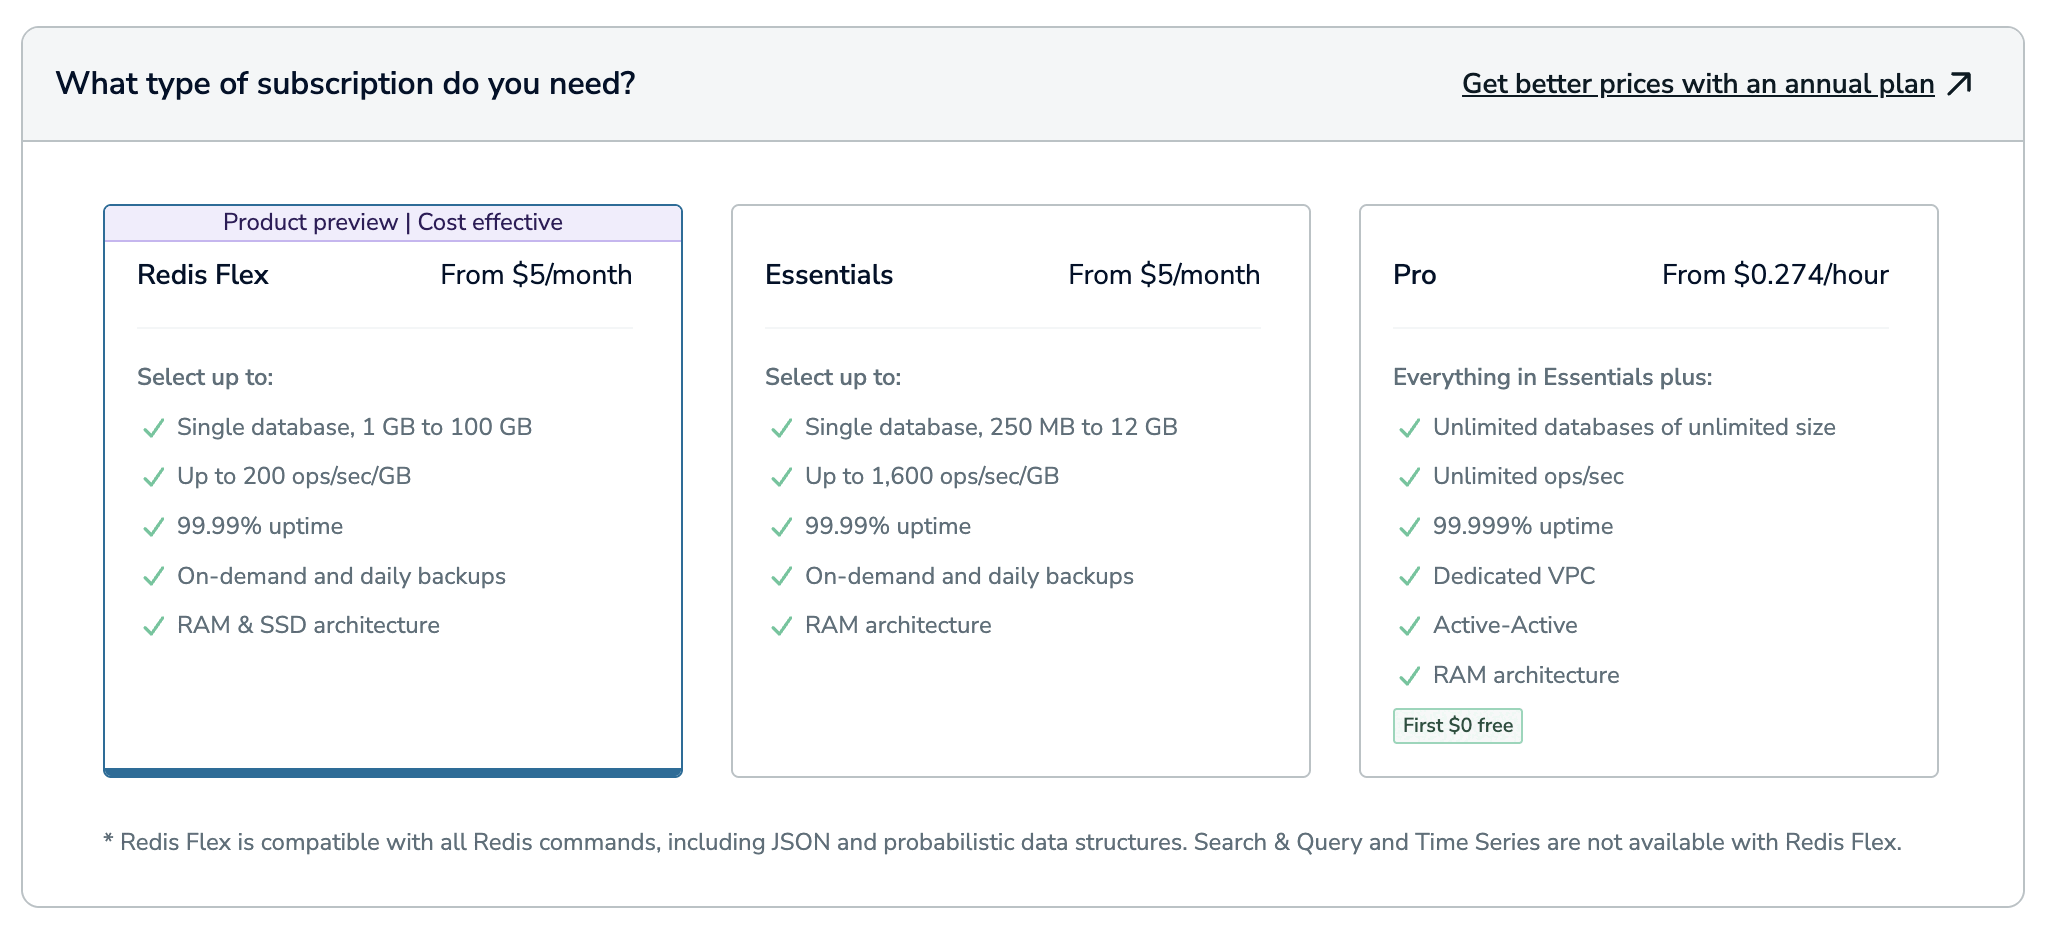The image size is (2050, 928).
Task: Click Pro price 'From $0.274/hour'
Action: coord(1775,275)
